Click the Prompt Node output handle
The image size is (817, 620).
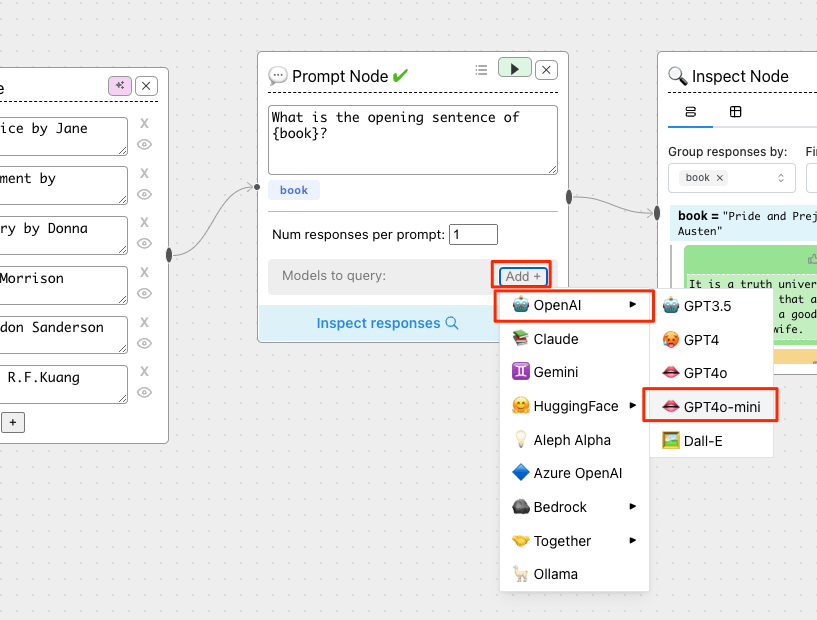pos(569,197)
